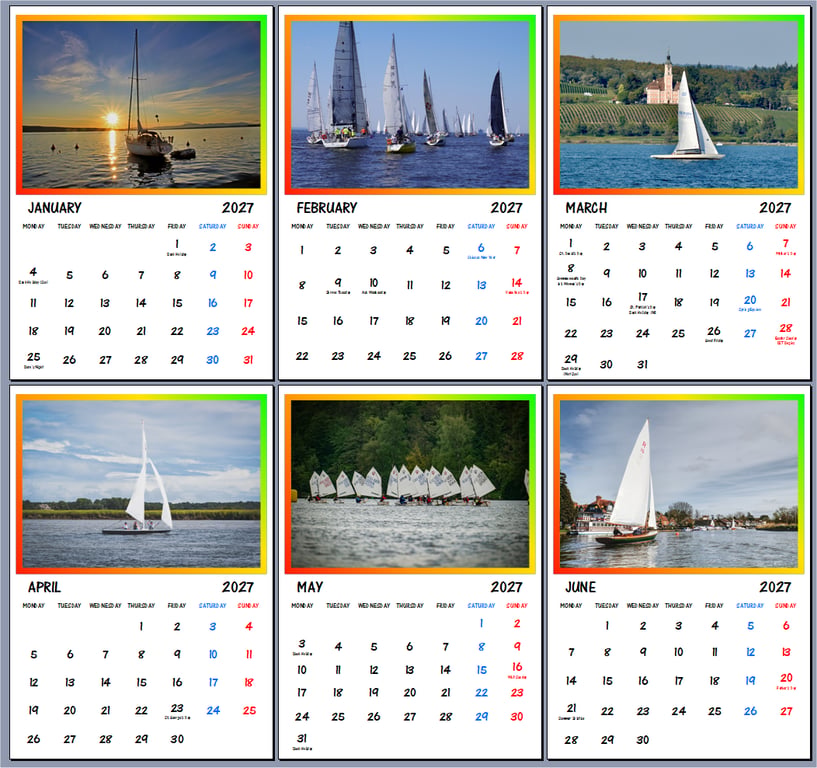Click the 2027 year beside FEBRUARY

pos(506,208)
